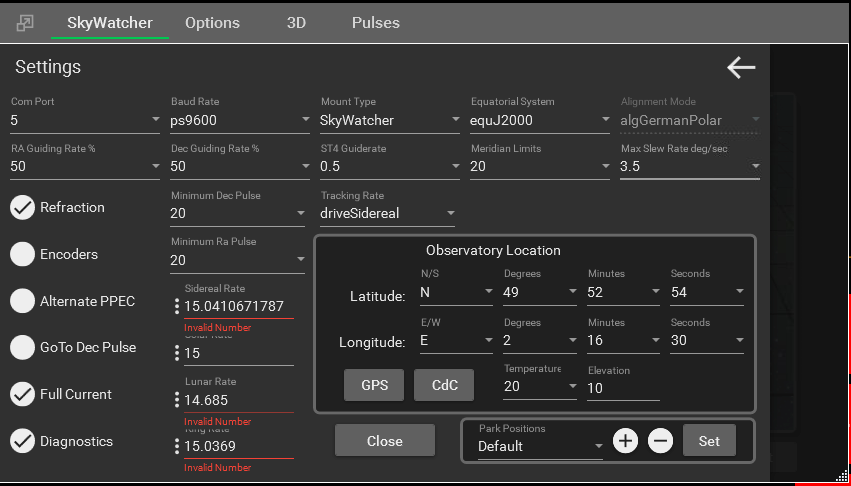The width and height of the screenshot is (851, 486).
Task: Click the GPS button
Action: pyautogui.click(x=374, y=385)
